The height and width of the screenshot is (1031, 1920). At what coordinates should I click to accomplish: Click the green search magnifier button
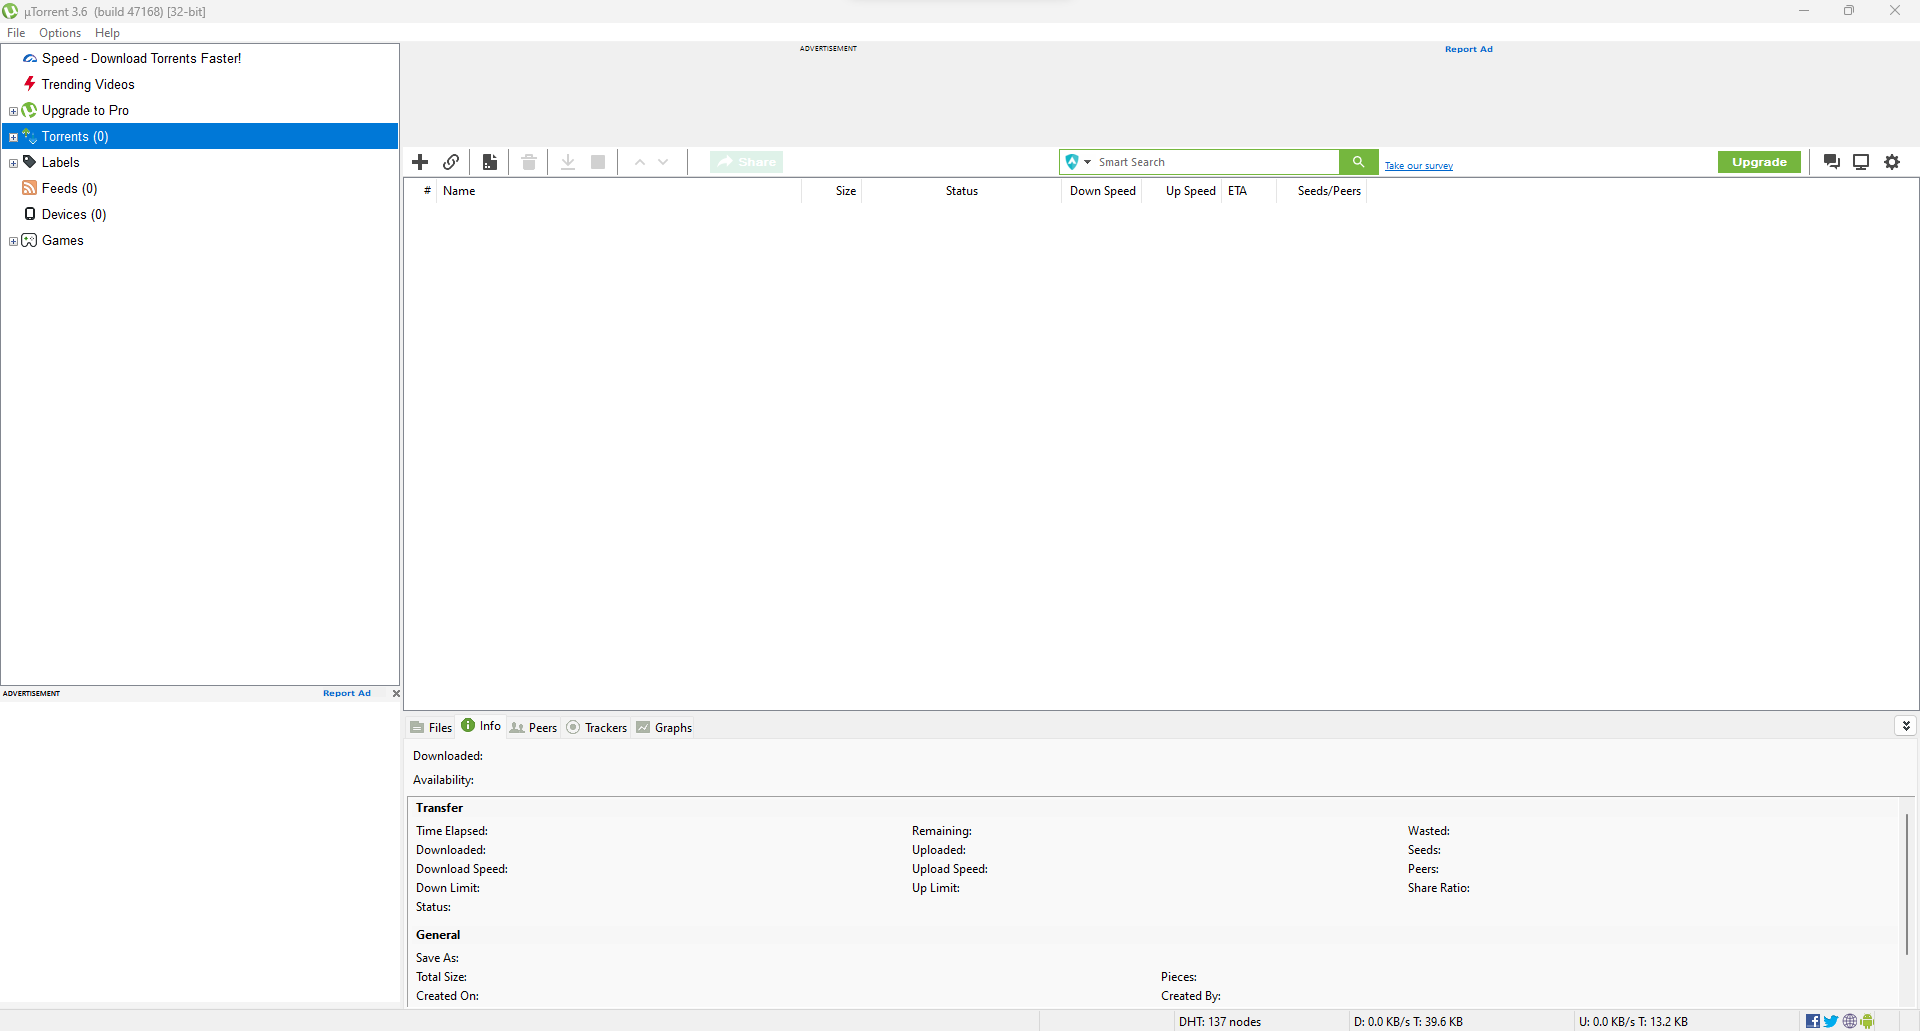(1358, 162)
